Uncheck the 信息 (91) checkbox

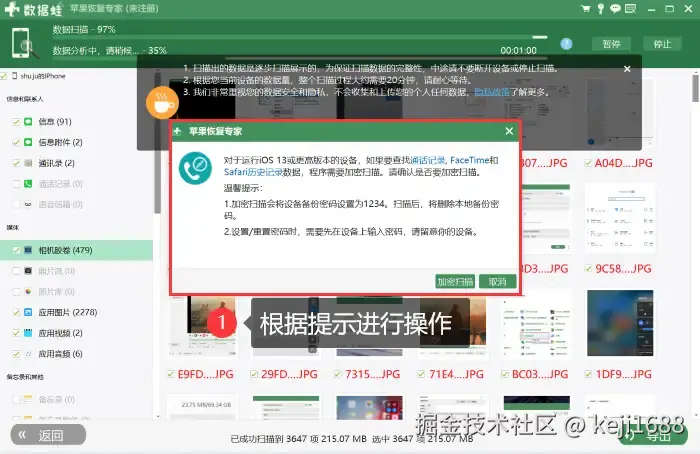tap(16, 121)
